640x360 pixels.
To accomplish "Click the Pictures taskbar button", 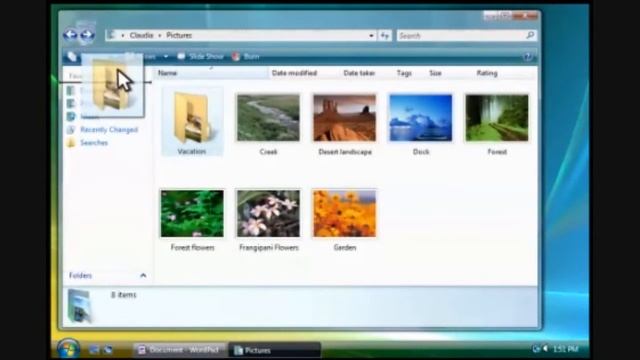I will tap(274, 350).
